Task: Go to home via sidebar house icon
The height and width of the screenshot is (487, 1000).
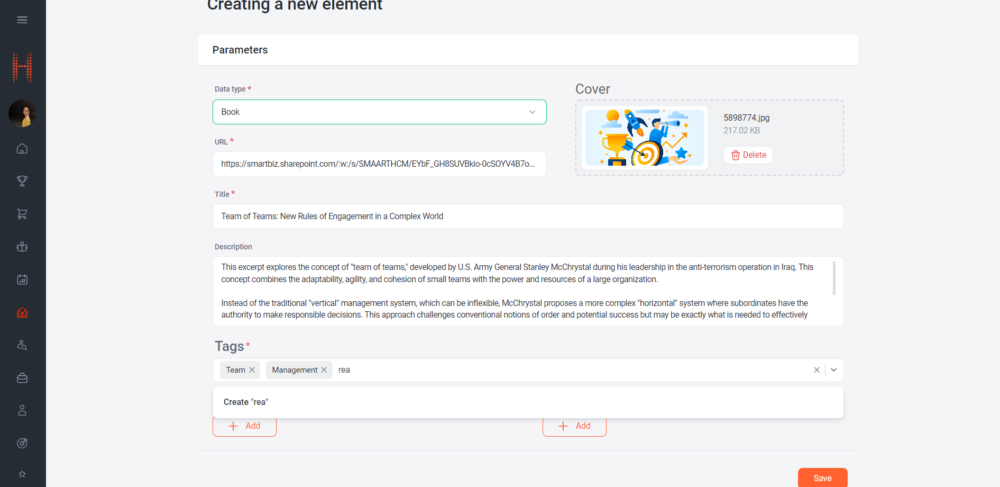Action: tap(22, 149)
